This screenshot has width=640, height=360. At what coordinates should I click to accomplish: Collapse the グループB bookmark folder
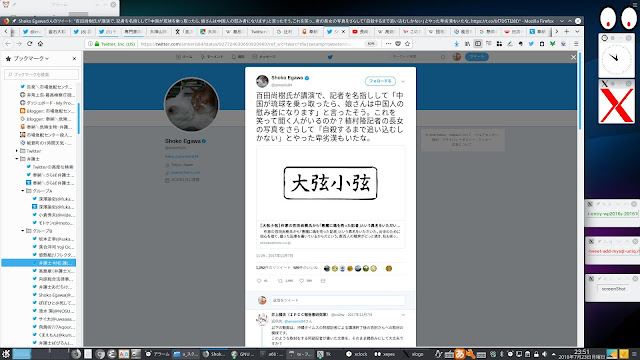23,231
